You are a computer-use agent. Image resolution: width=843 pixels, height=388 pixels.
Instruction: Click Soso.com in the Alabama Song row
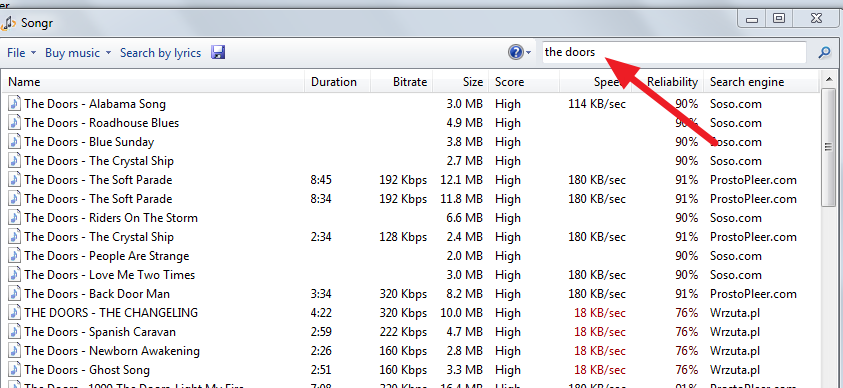click(736, 104)
